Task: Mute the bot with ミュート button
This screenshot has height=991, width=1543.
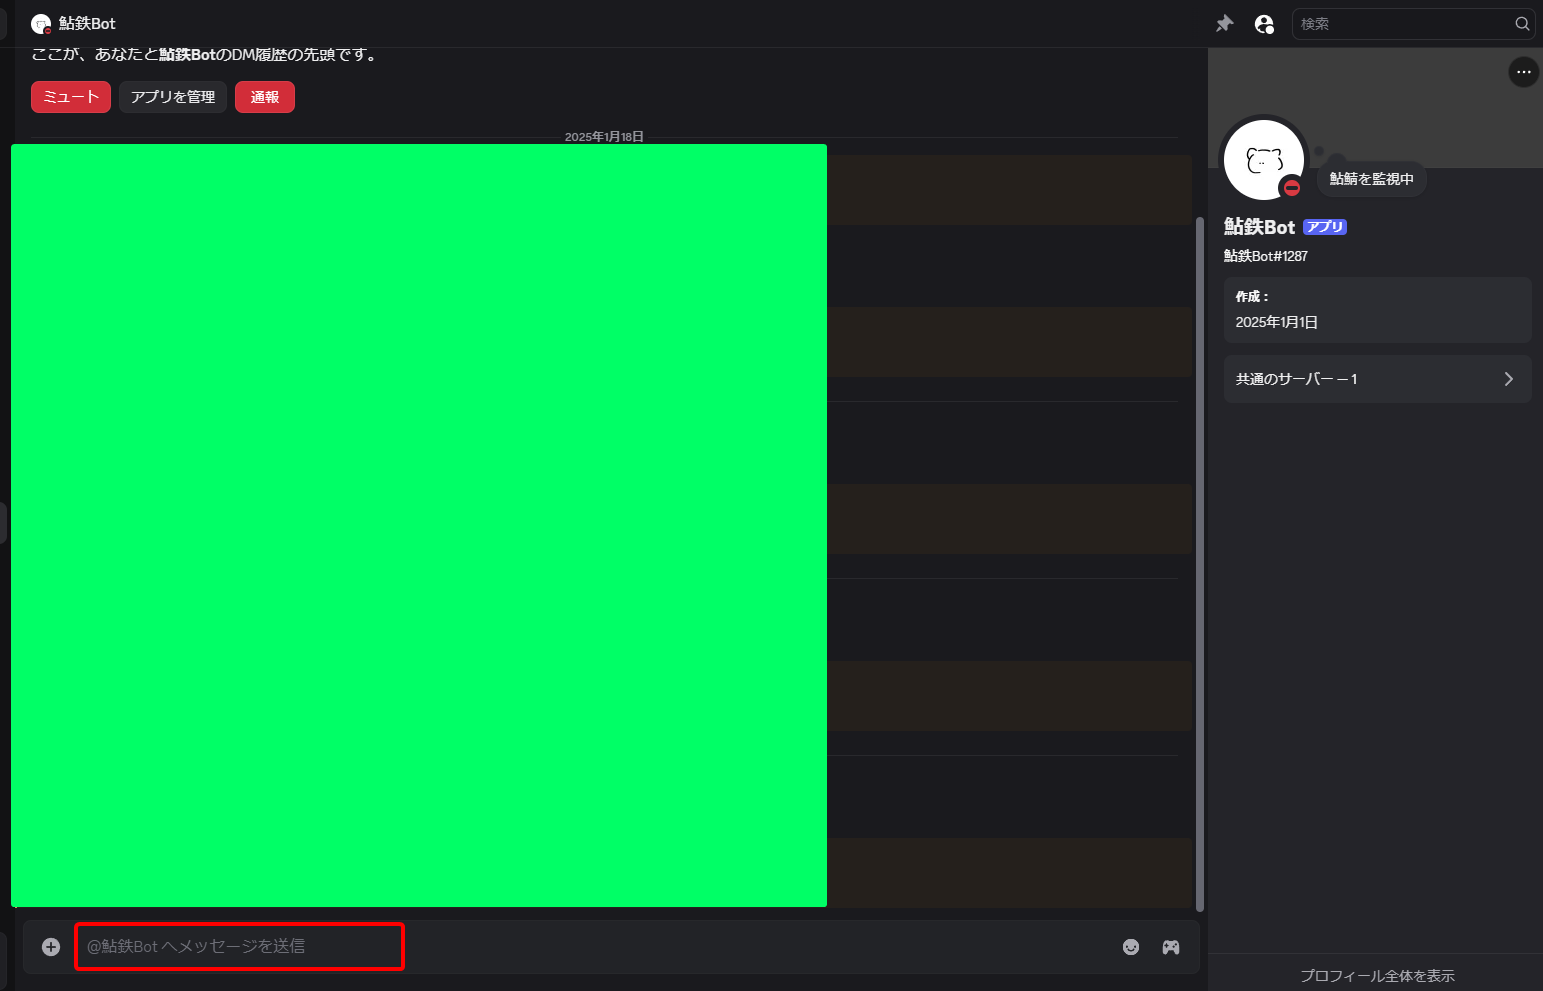Action: [70, 97]
